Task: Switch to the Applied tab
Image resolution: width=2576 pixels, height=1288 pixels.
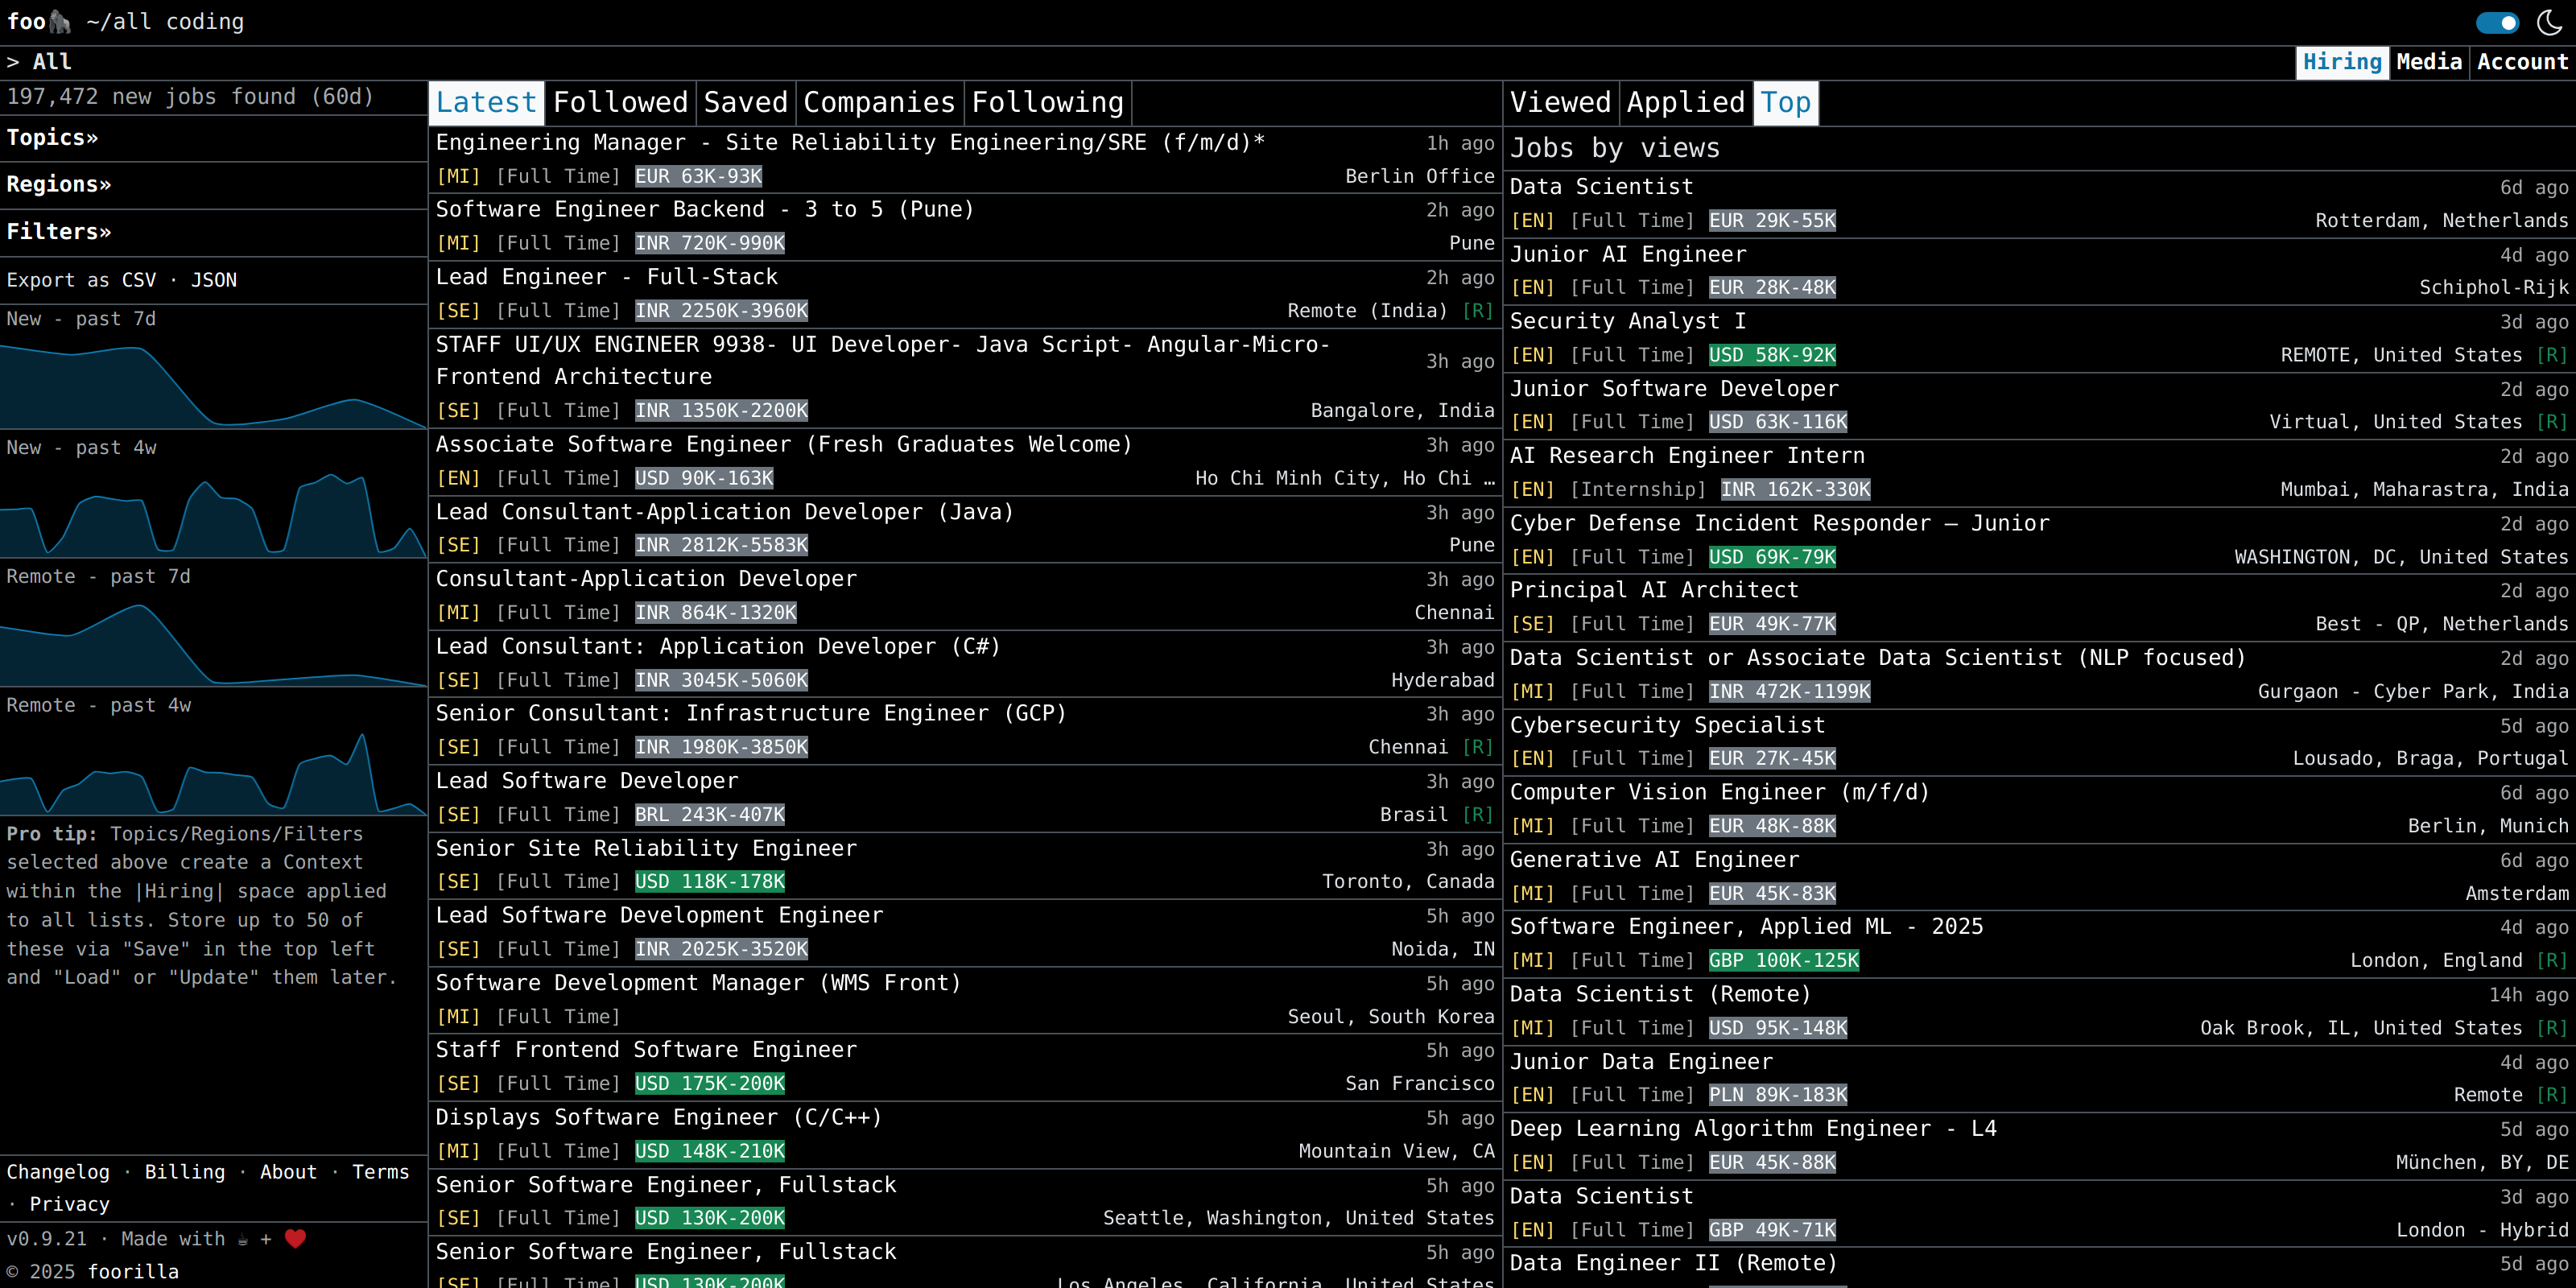Action: point(1685,102)
